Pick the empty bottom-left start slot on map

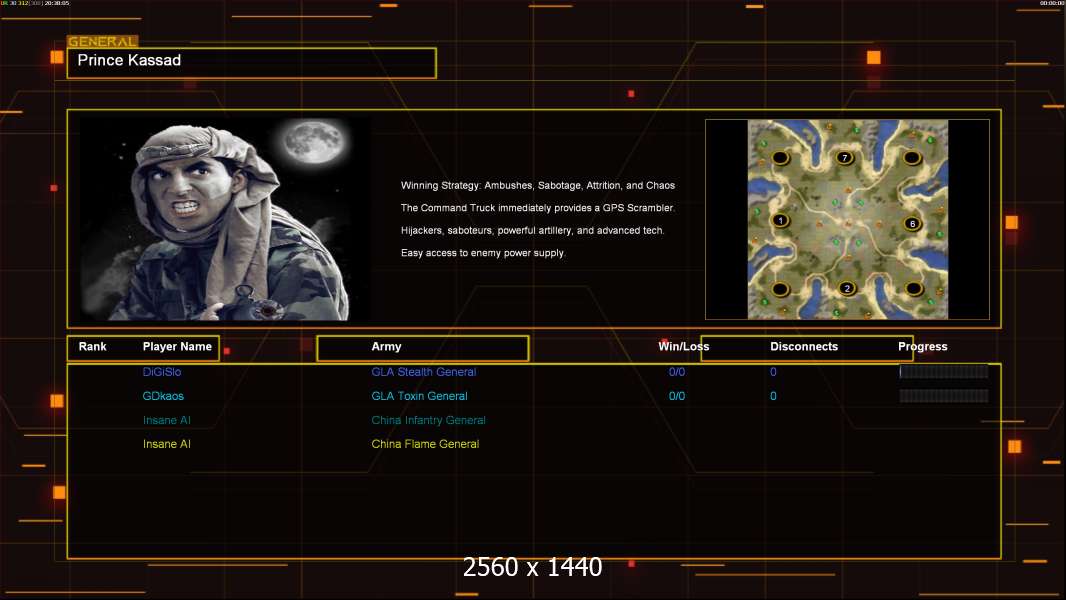[x=781, y=289]
